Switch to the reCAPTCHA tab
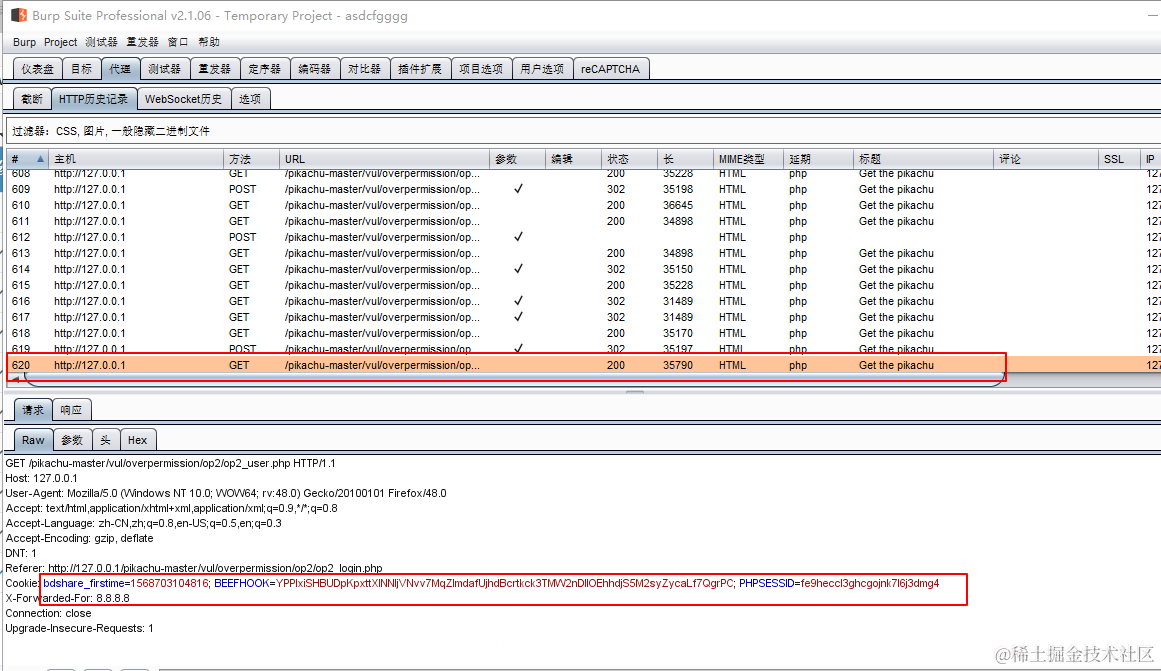This screenshot has height=671, width=1161. [610, 69]
